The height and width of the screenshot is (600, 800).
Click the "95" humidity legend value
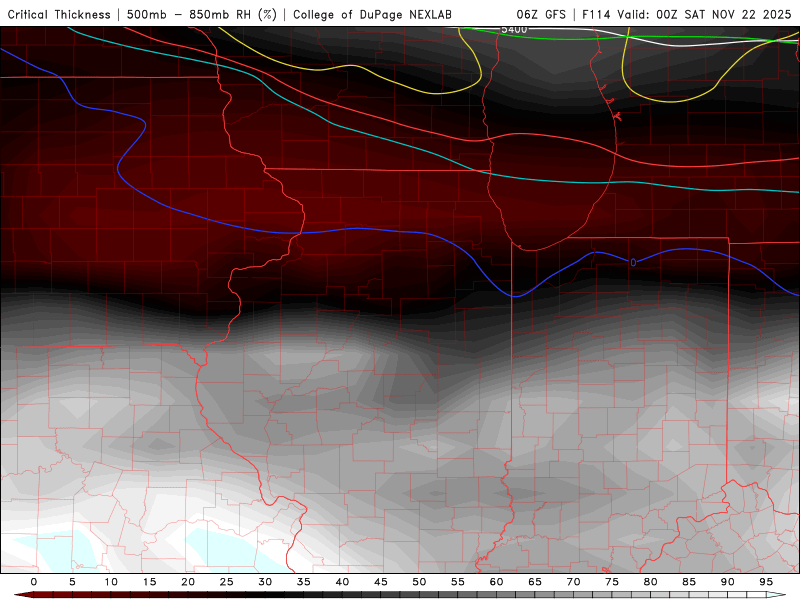tap(766, 582)
